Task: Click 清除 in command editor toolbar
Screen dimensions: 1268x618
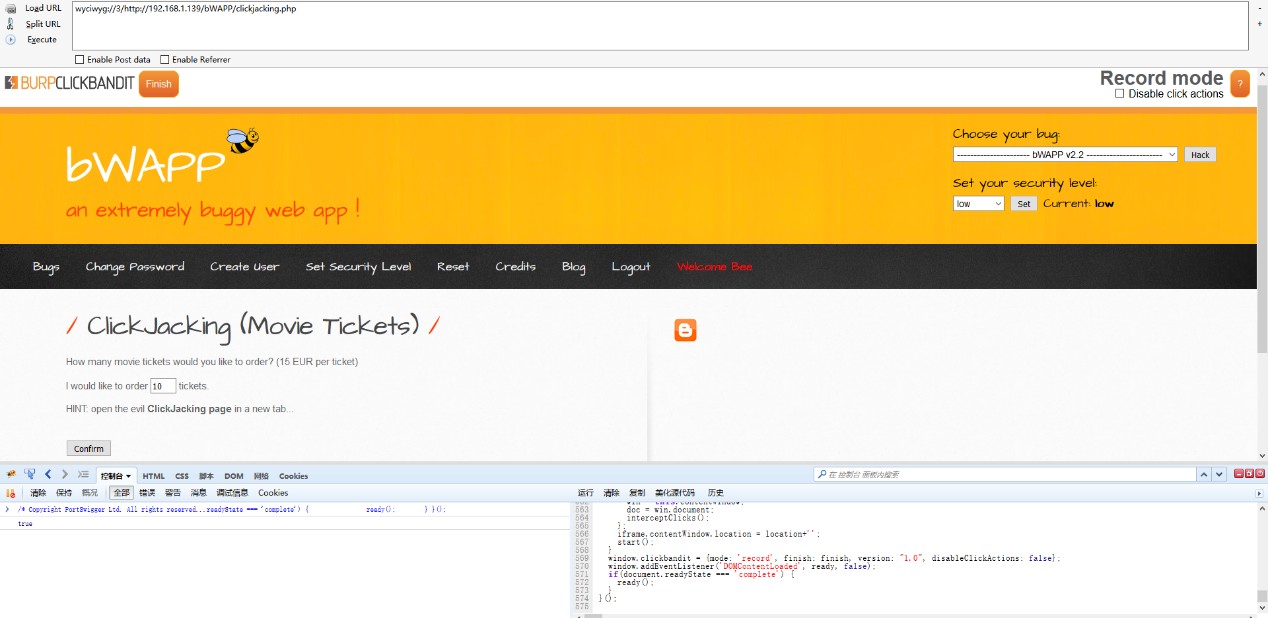Action: pos(611,493)
